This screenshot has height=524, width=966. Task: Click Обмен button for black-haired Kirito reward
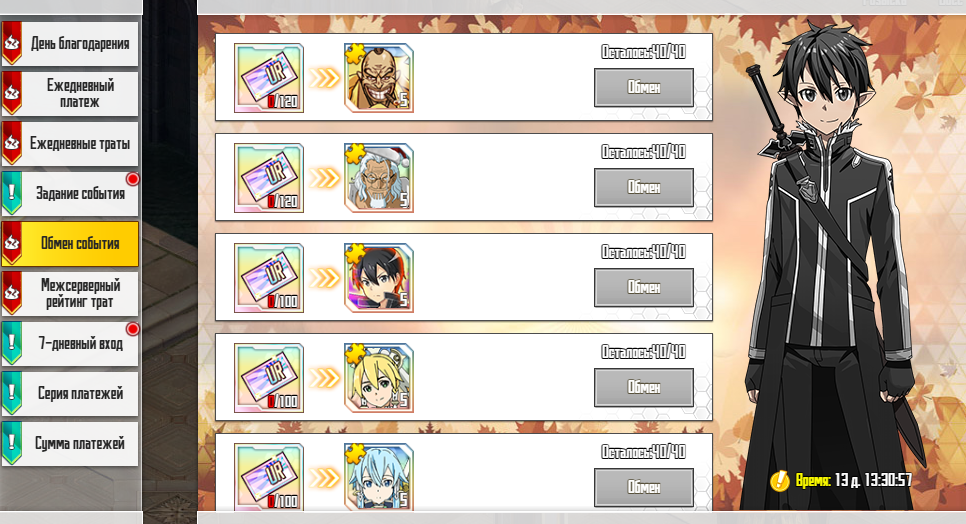click(x=644, y=288)
